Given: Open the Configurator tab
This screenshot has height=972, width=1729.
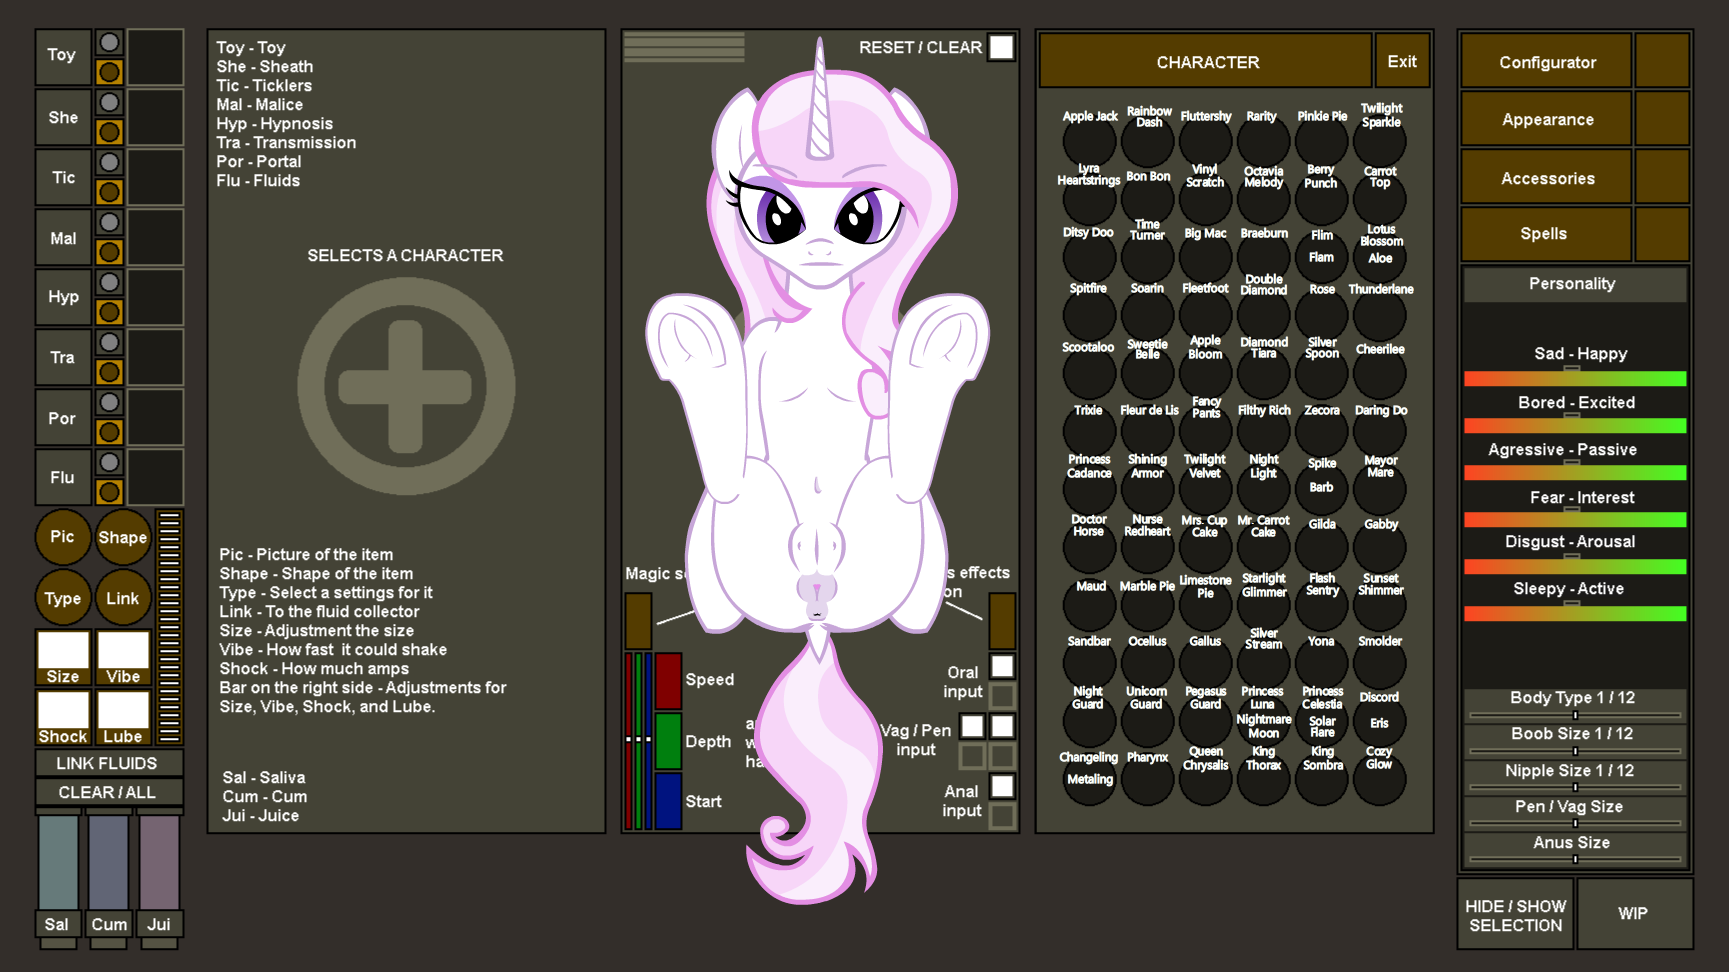Looking at the screenshot, I should (x=1547, y=62).
